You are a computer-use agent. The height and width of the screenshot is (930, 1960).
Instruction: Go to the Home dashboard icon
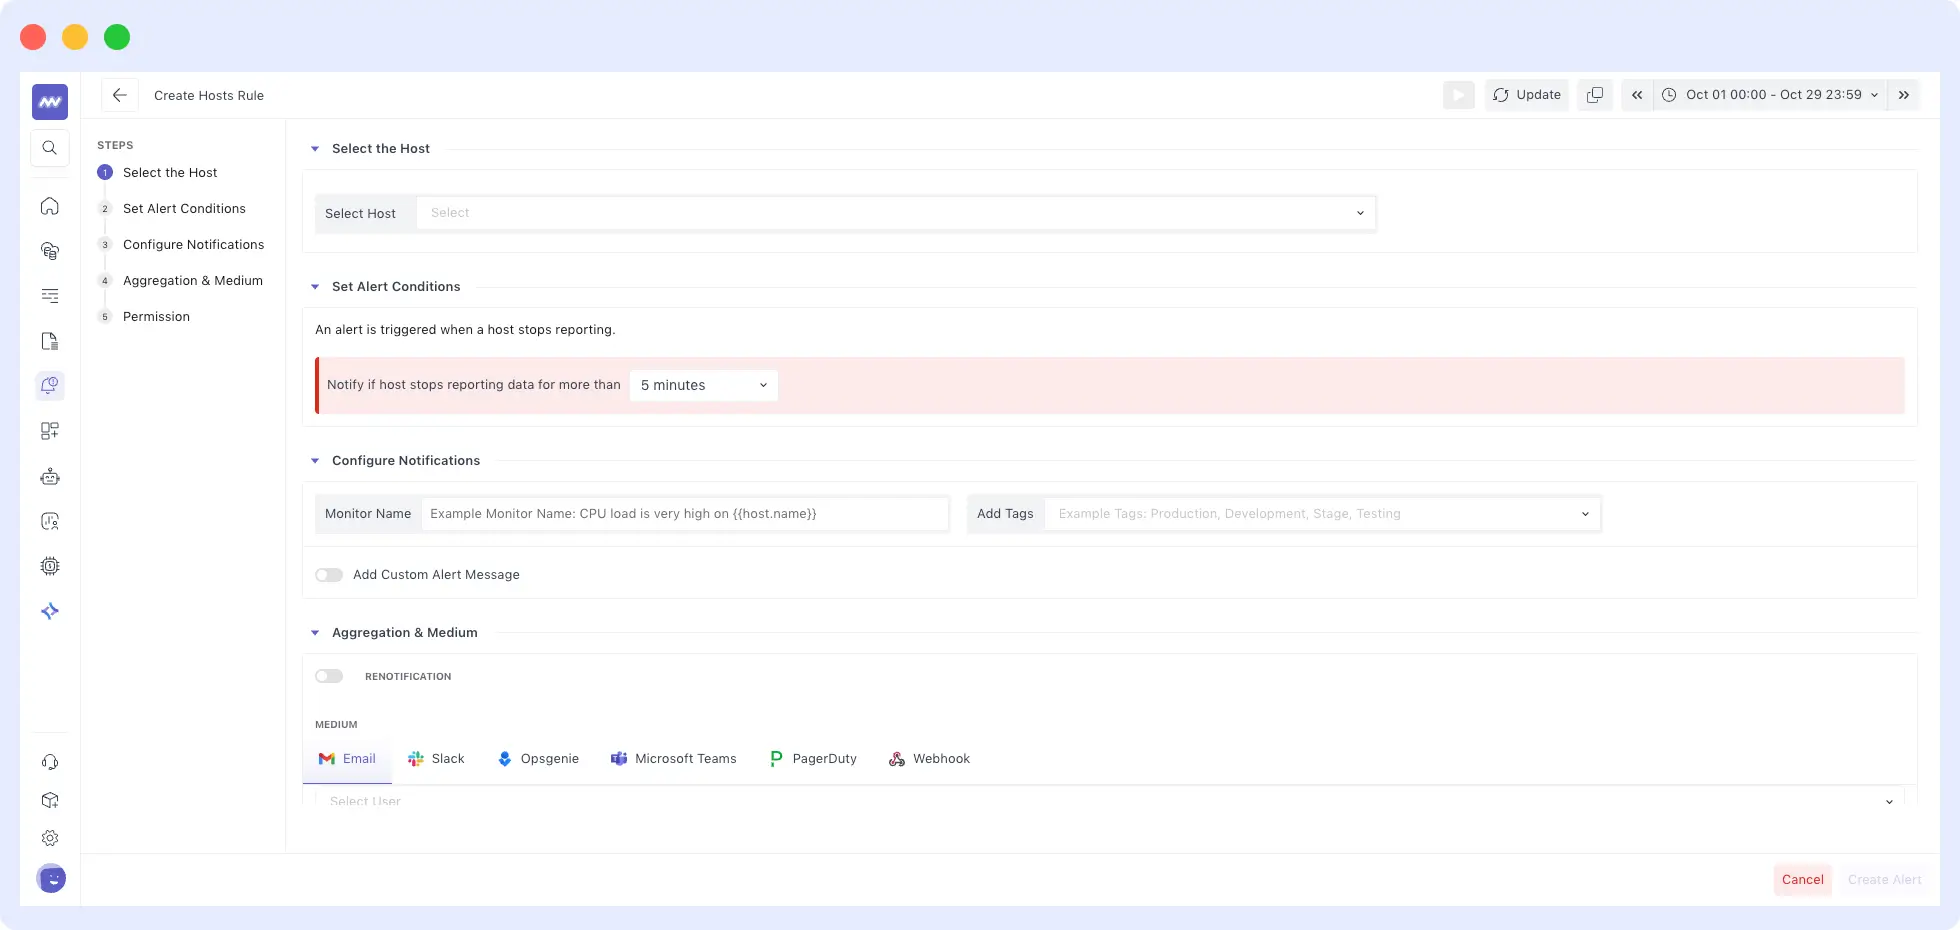[x=49, y=205]
